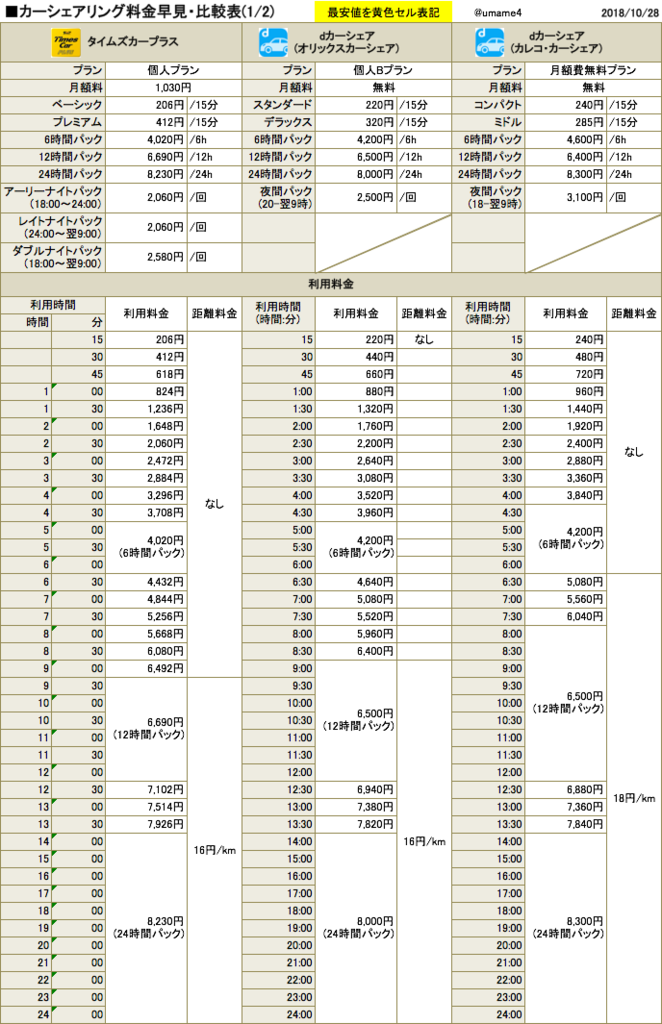This screenshot has height=1024, width=662.
Task: Click the 18円/km distance fee cell
Action: pos(634,799)
